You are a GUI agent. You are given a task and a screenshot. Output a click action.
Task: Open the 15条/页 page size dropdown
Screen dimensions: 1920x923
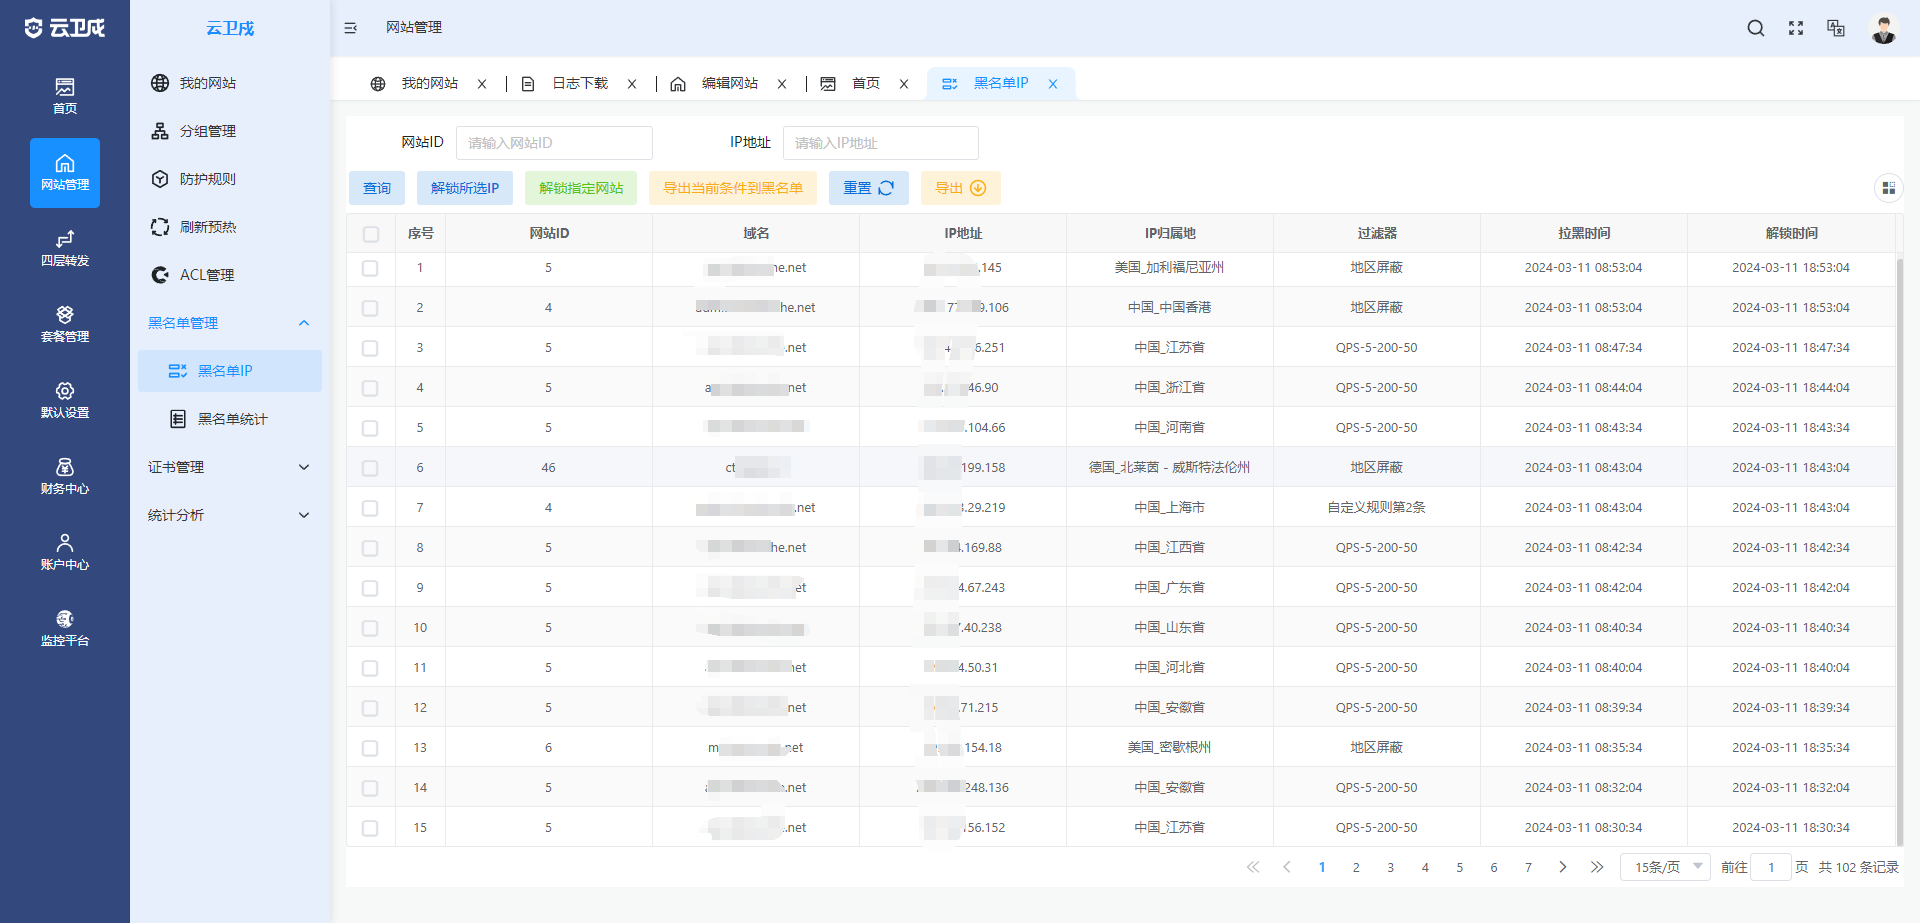tap(1665, 867)
